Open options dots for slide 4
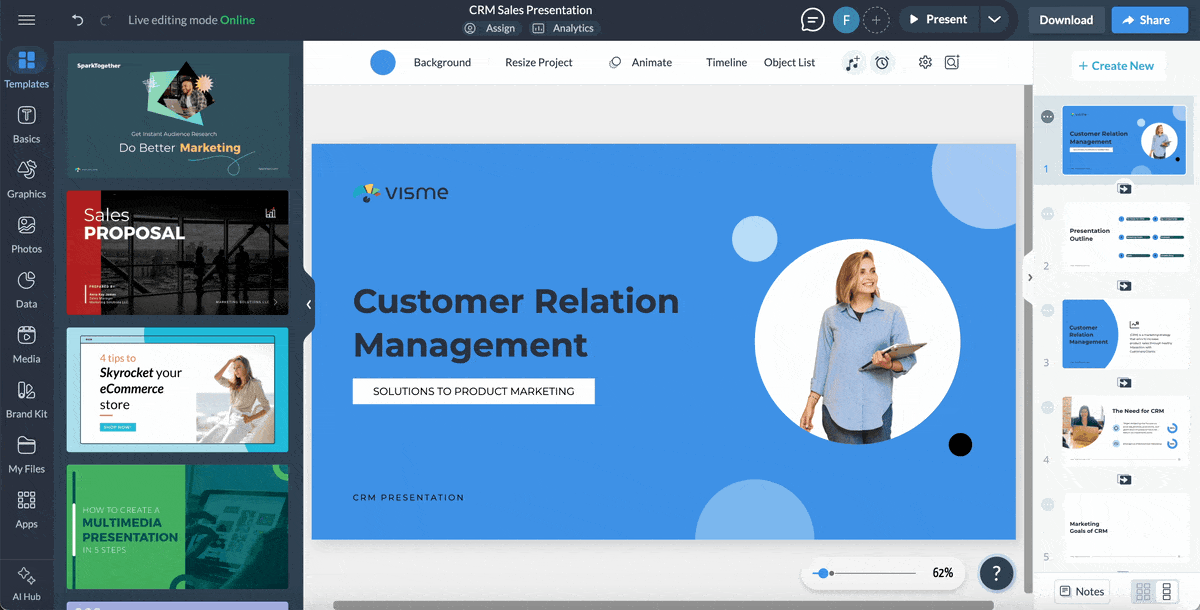 click(x=1047, y=408)
